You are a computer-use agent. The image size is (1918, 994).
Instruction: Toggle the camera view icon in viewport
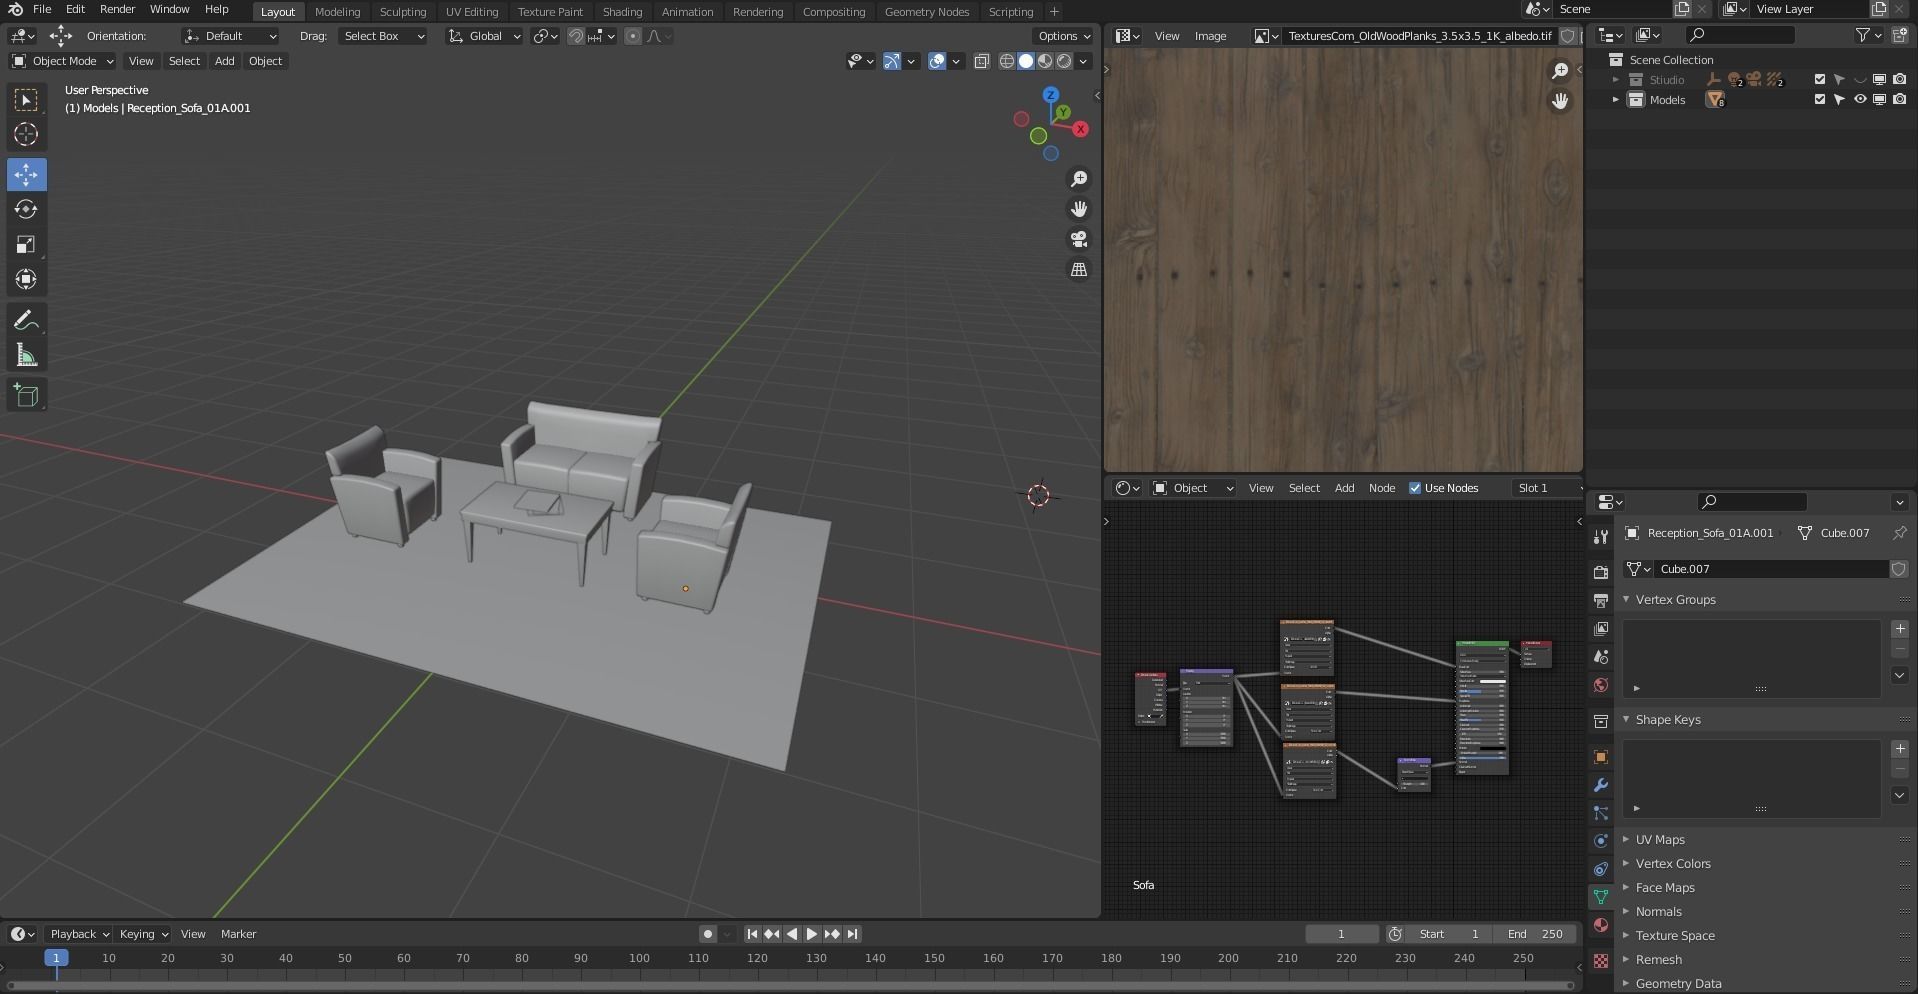tap(1079, 239)
